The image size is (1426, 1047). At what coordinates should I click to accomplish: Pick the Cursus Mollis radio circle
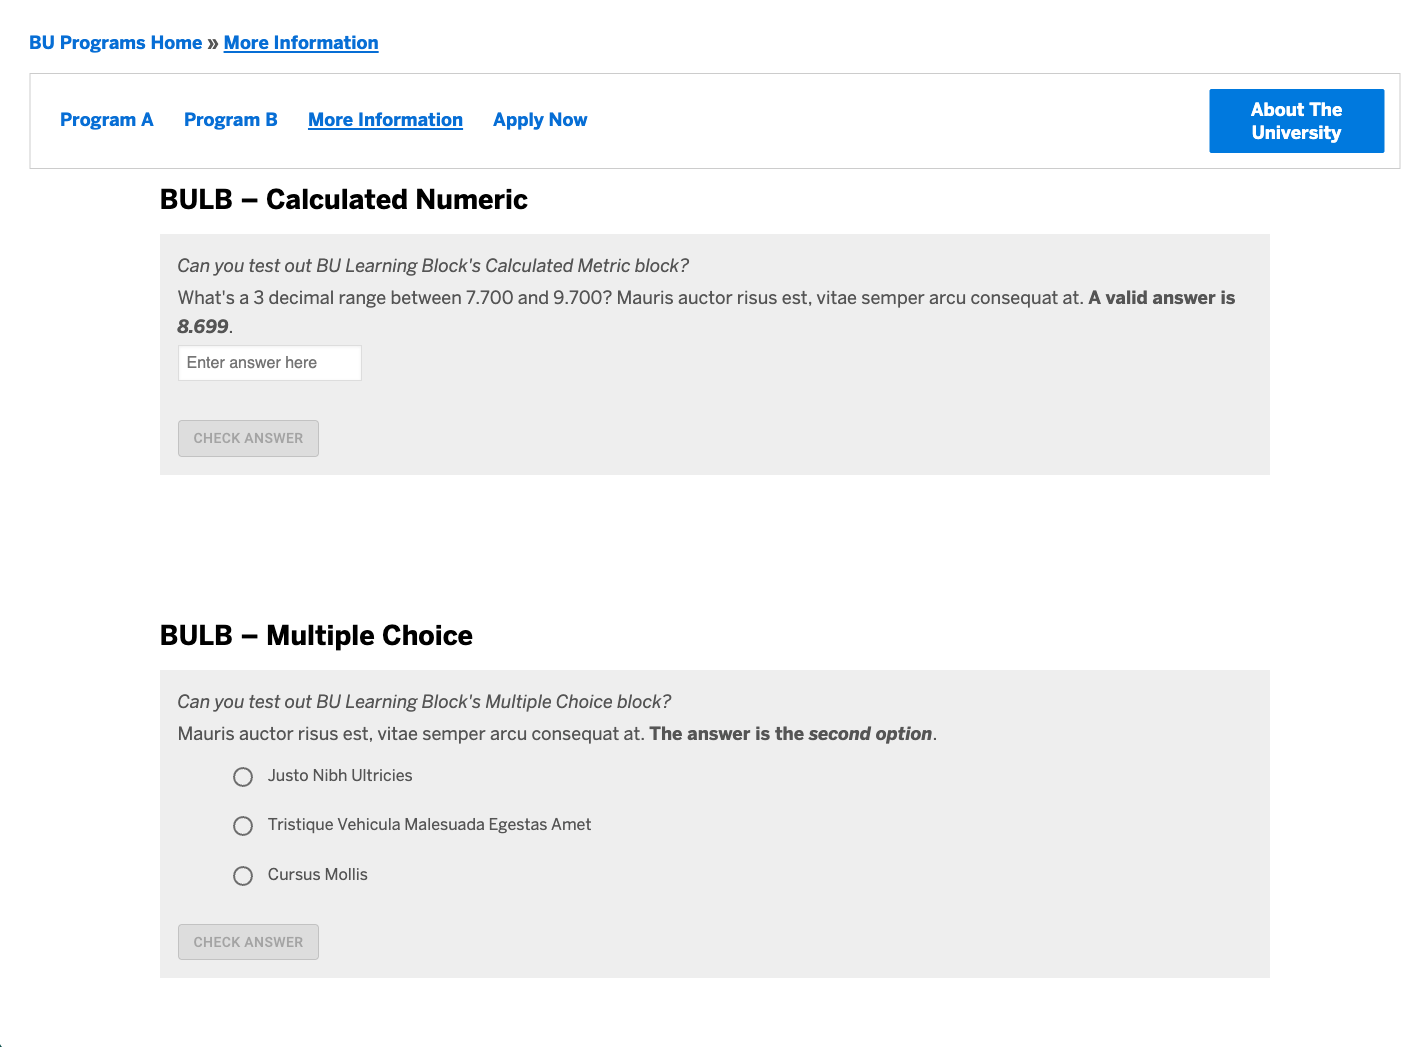tap(243, 876)
